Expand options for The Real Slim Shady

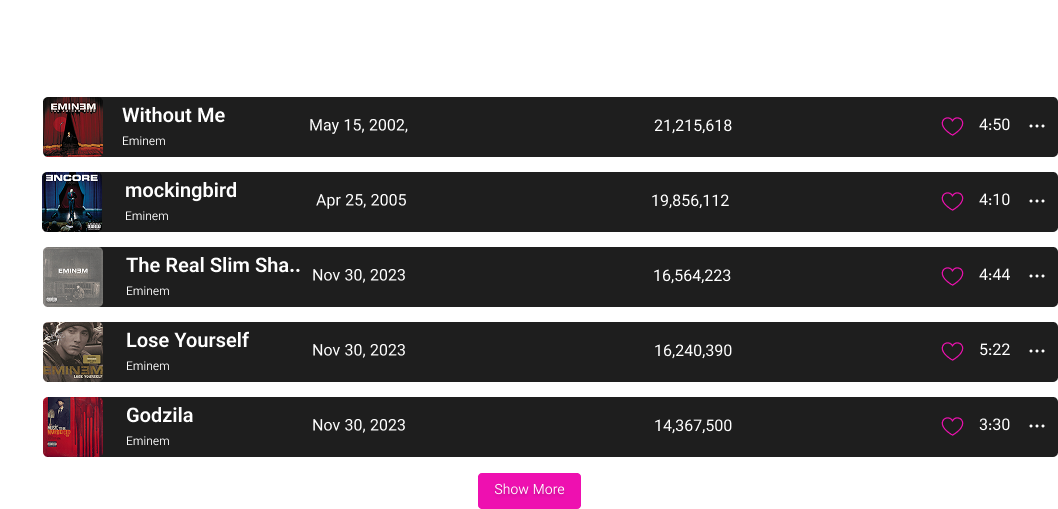coord(1037,276)
